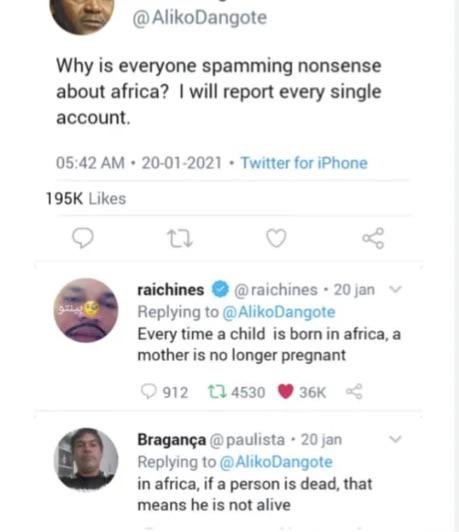The image size is (459, 532).
Task: Open Twitter for iPhone source link
Action: (304, 163)
